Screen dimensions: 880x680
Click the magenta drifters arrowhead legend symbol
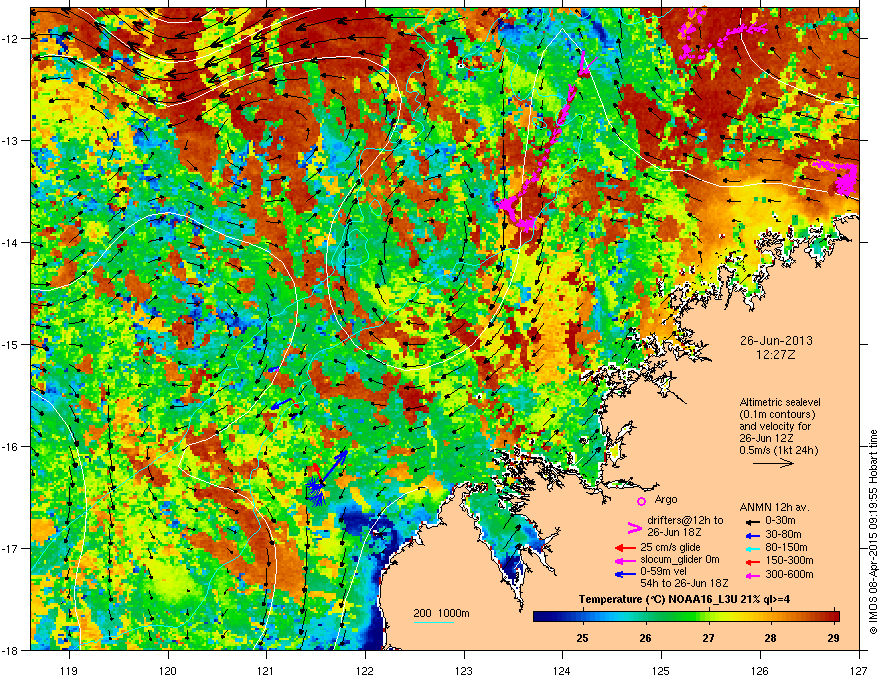(634, 527)
